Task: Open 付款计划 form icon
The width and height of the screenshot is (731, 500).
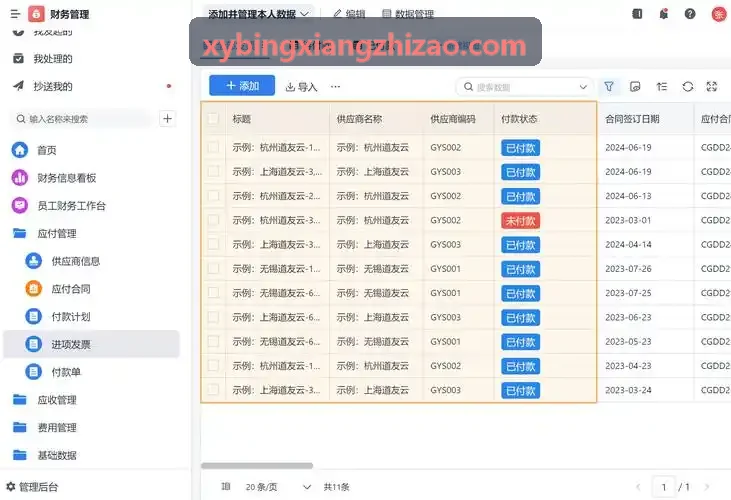Action: coord(34,316)
